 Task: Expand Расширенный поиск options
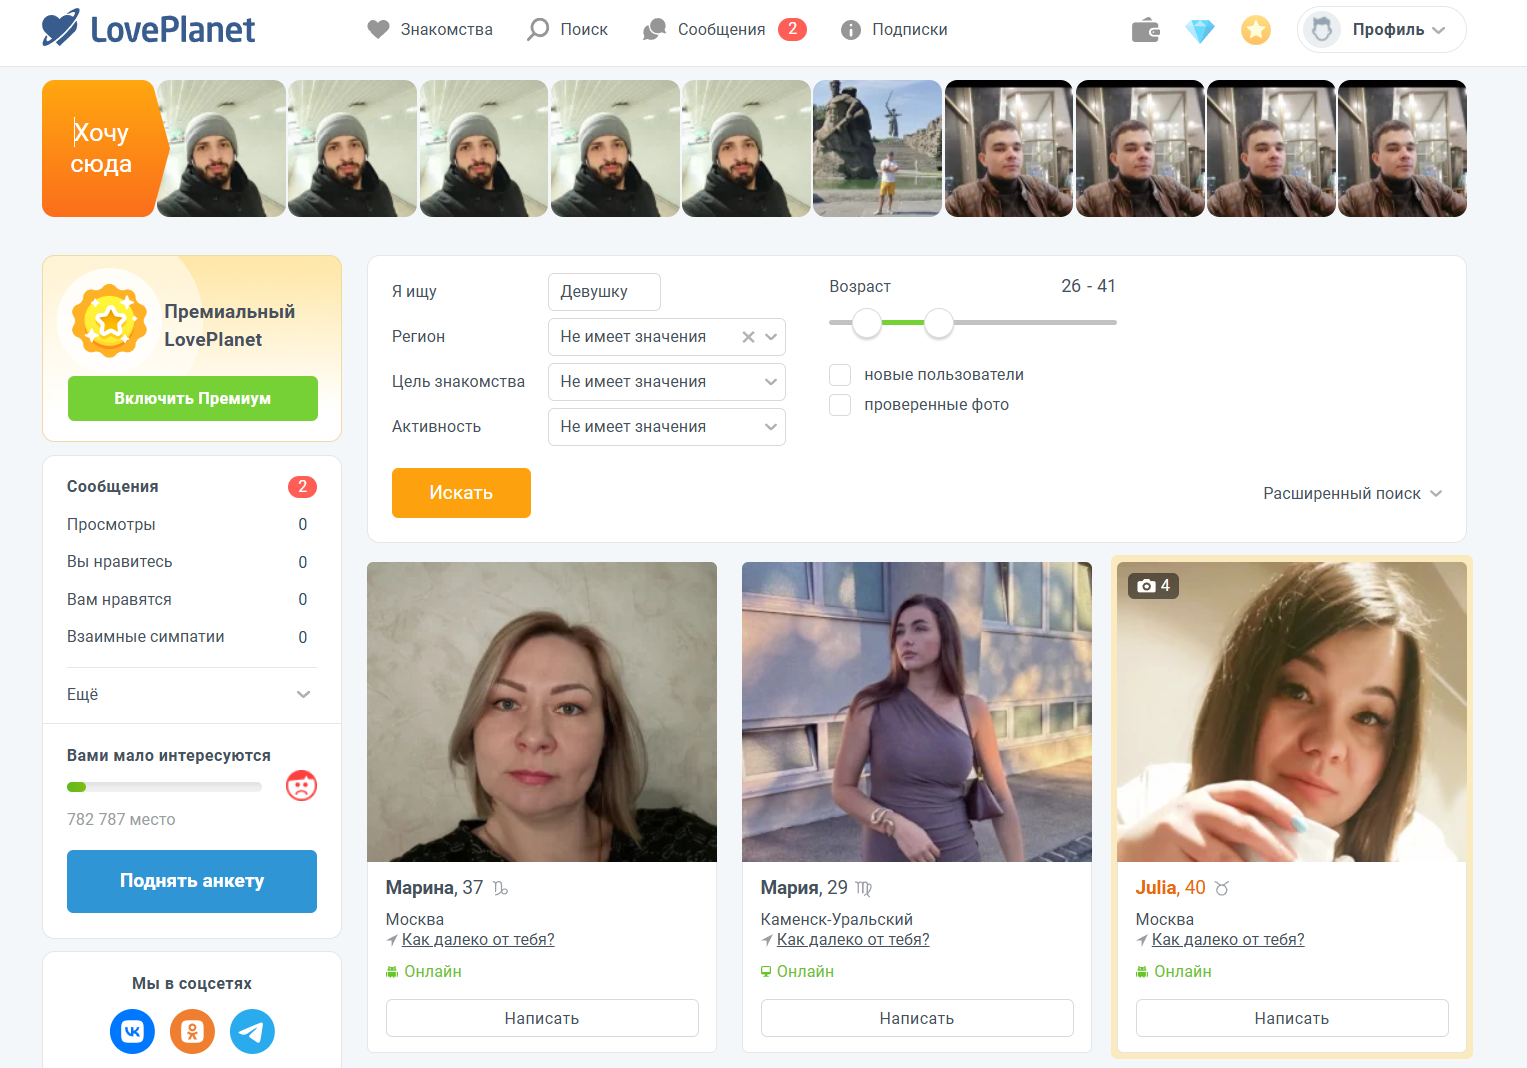coord(1352,494)
